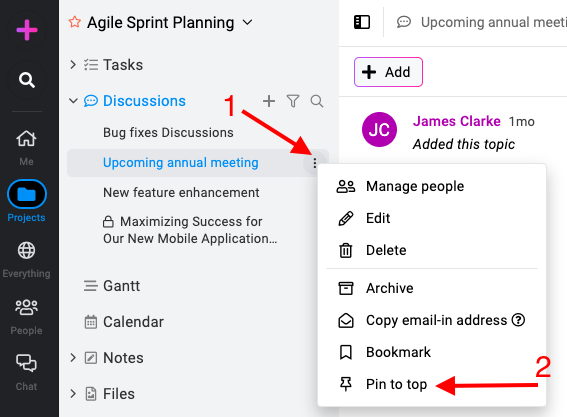The height and width of the screenshot is (417, 567).
Task: Open Bug fixes Discussions topic
Action: (x=168, y=132)
